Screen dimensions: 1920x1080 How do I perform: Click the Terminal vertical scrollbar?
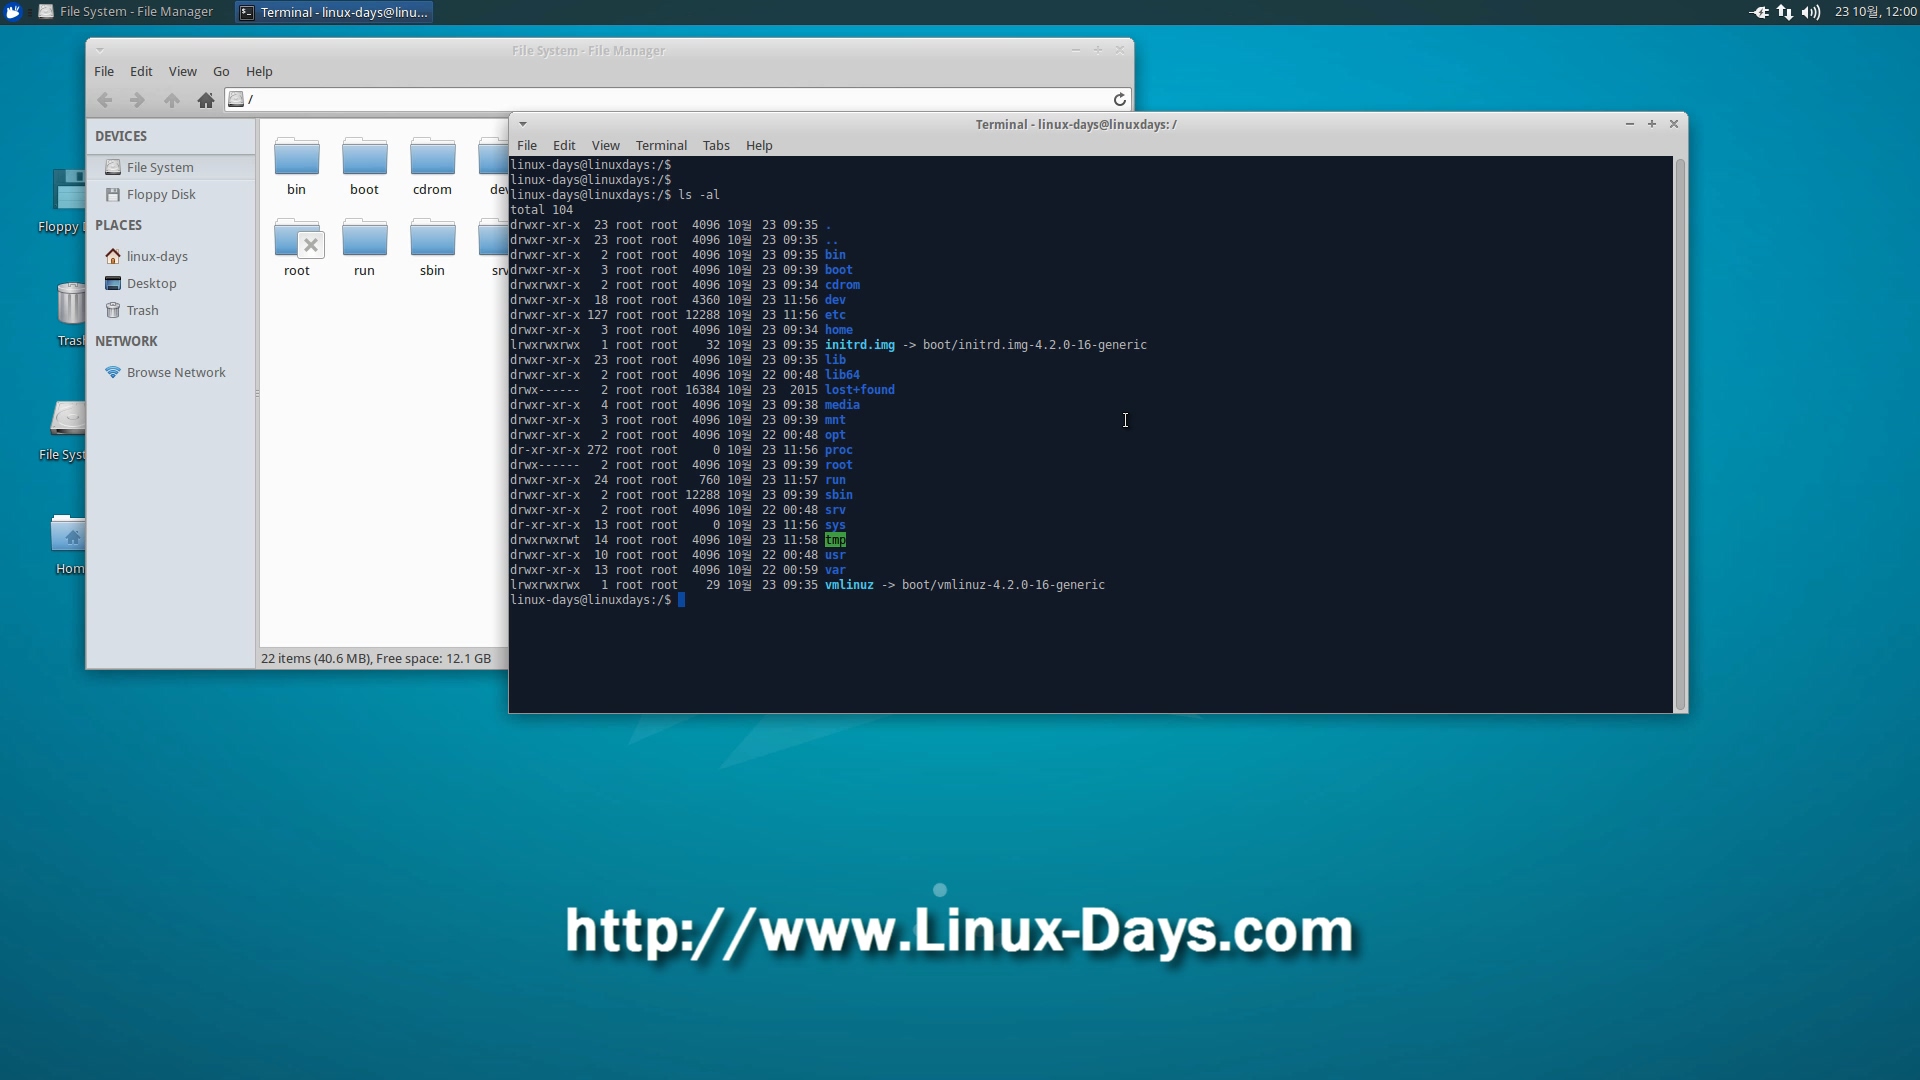coord(1680,433)
